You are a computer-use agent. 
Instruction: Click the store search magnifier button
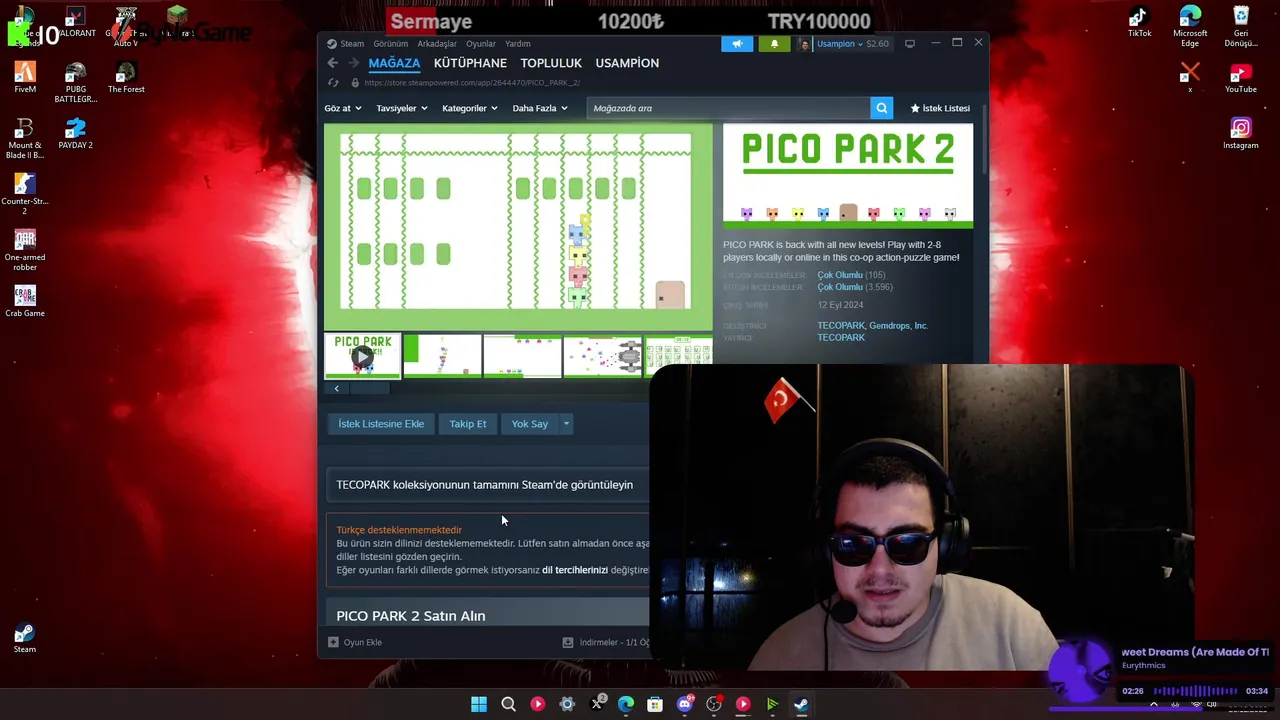pos(881,108)
